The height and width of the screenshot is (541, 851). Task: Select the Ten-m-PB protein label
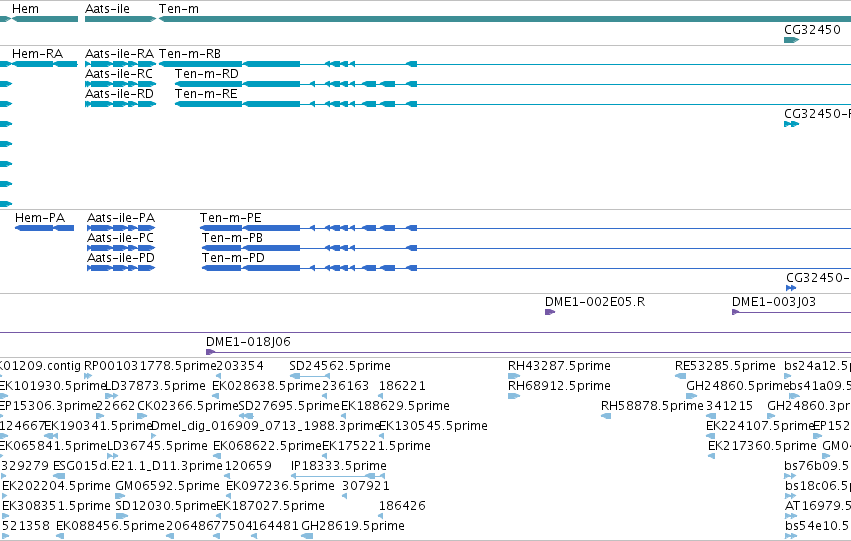coord(232,238)
